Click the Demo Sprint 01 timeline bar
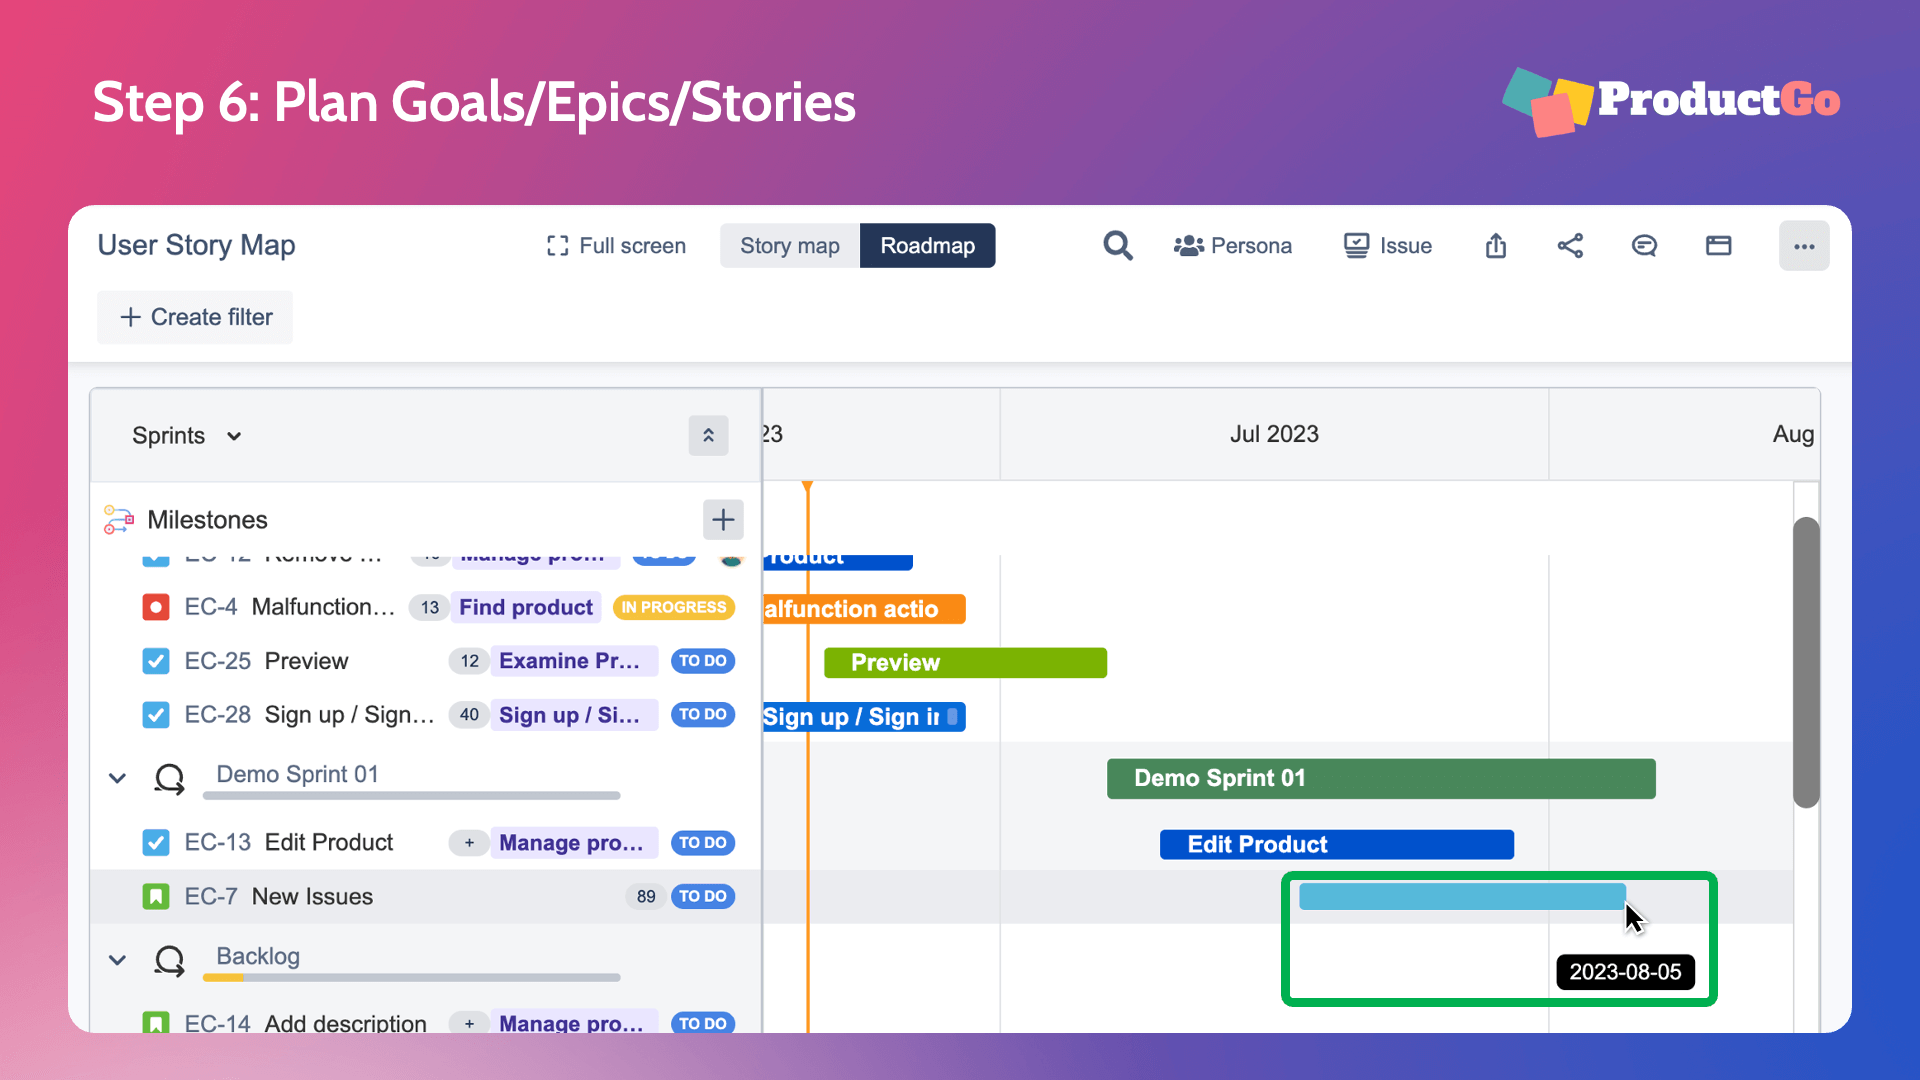 [x=1381, y=779]
